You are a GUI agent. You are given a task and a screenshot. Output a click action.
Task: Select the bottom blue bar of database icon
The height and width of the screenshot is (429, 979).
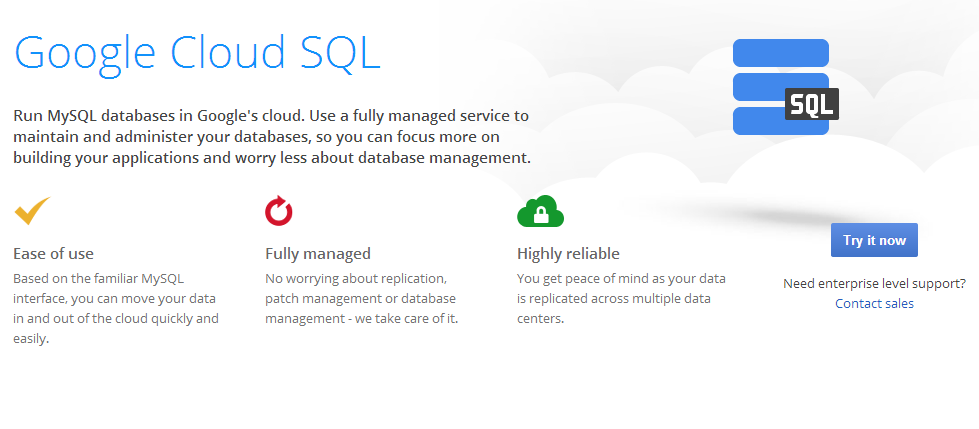(780, 121)
